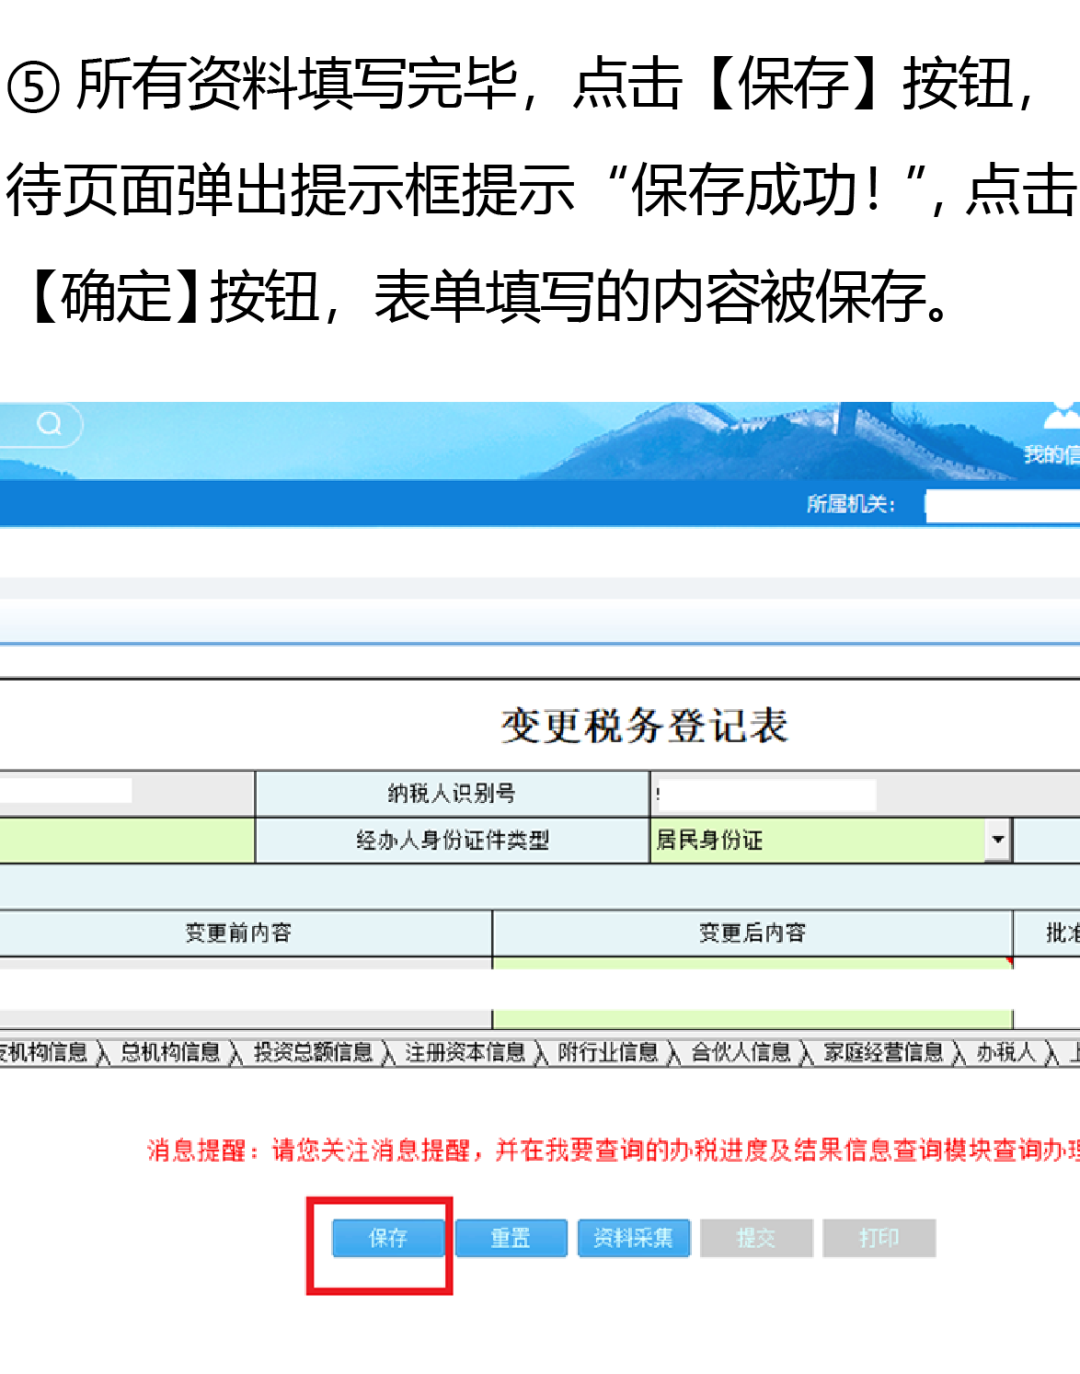The height and width of the screenshot is (1374, 1080).
Task: Click the search magnifier icon
Action: click(x=49, y=424)
